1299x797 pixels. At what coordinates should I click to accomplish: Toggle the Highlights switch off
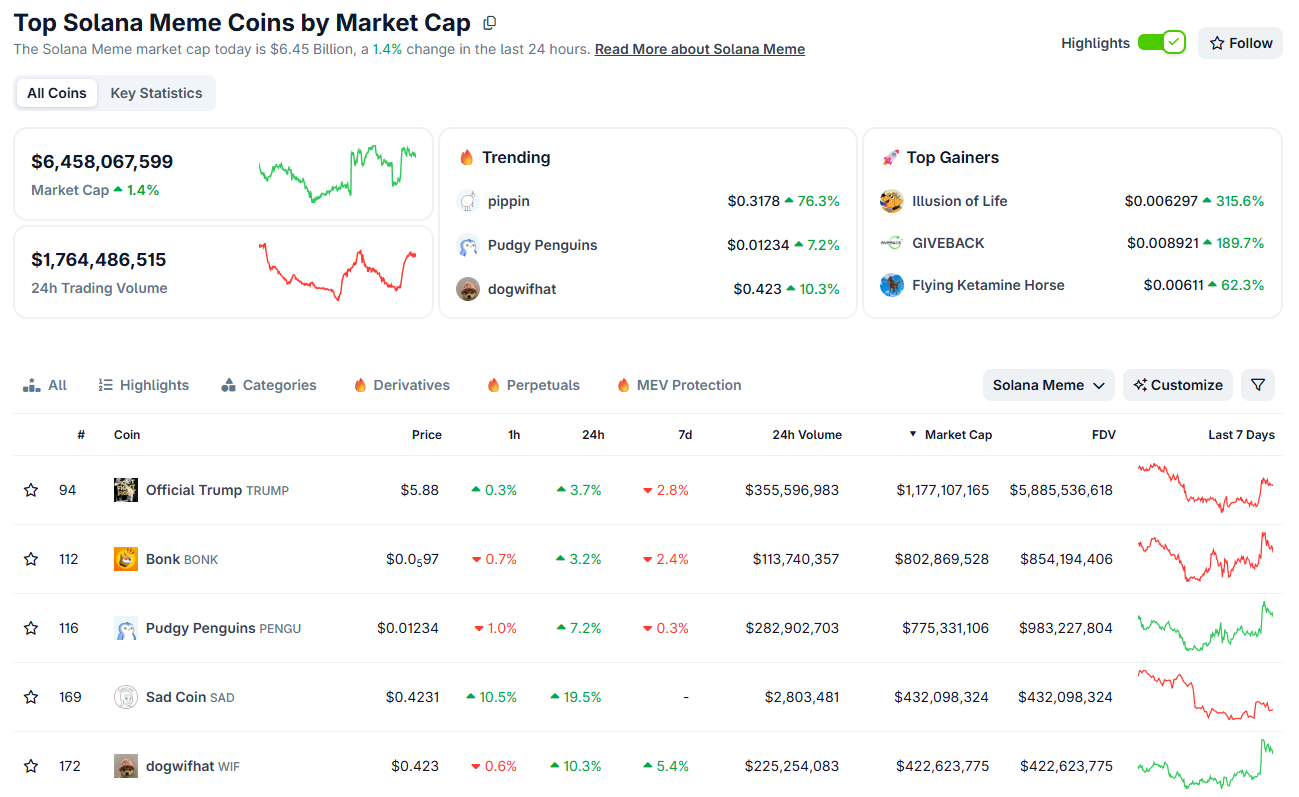tap(1161, 42)
